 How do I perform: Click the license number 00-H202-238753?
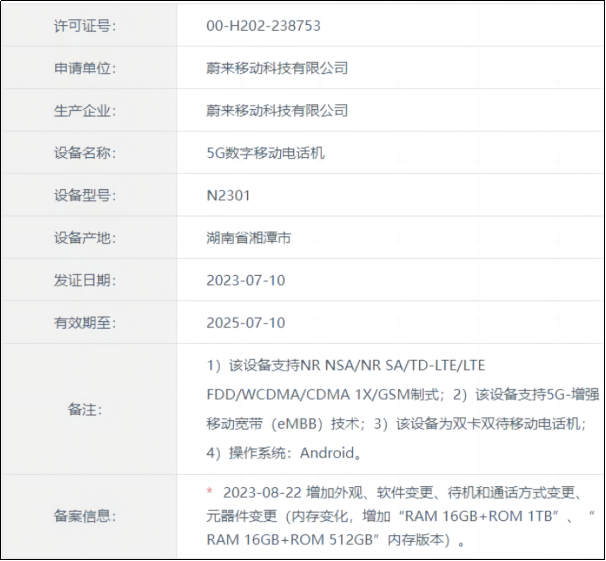[263, 26]
